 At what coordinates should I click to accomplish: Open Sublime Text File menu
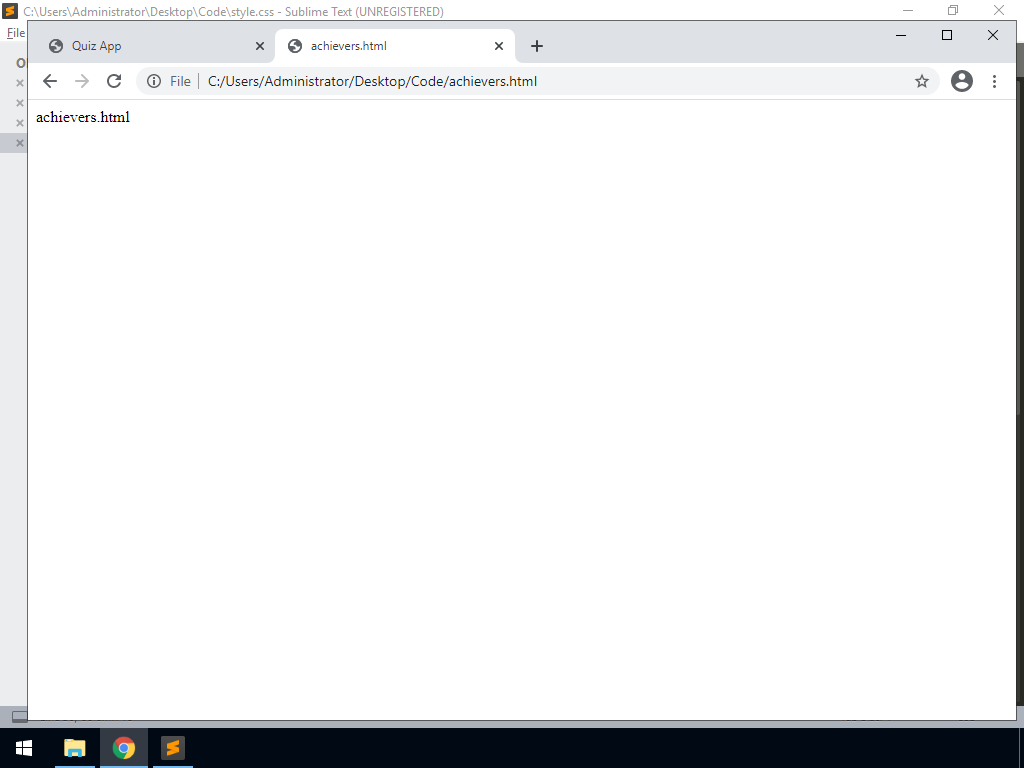click(16, 33)
